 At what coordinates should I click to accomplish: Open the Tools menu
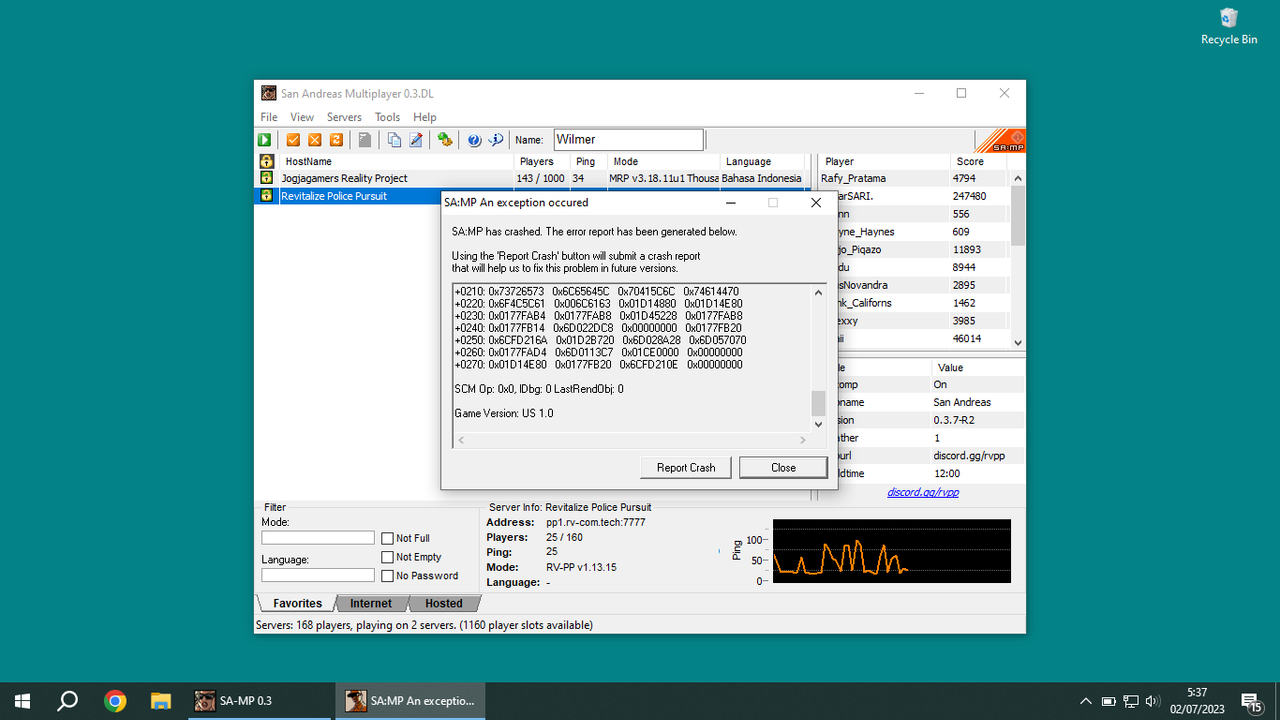click(x=387, y=117)
